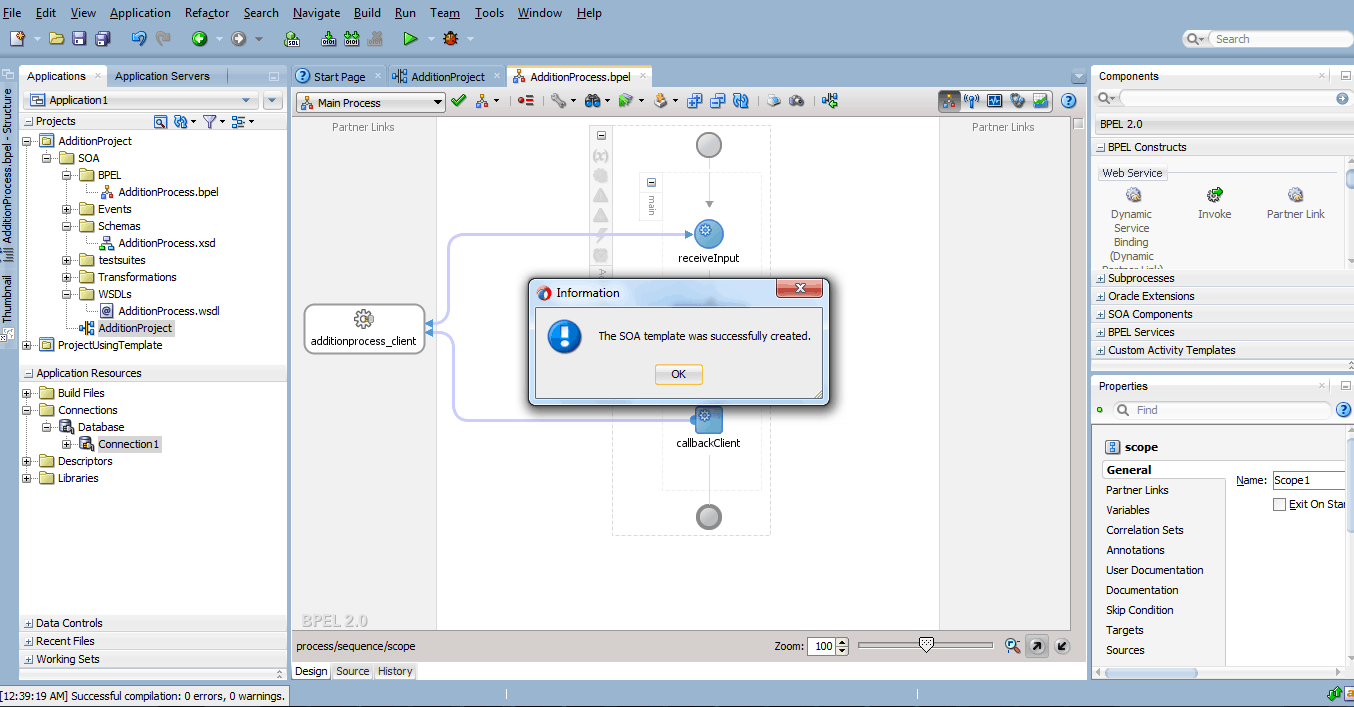This screenshot has height=707, width=1354.
Task: Open the Navigate menu
Action: coord(316,13)
